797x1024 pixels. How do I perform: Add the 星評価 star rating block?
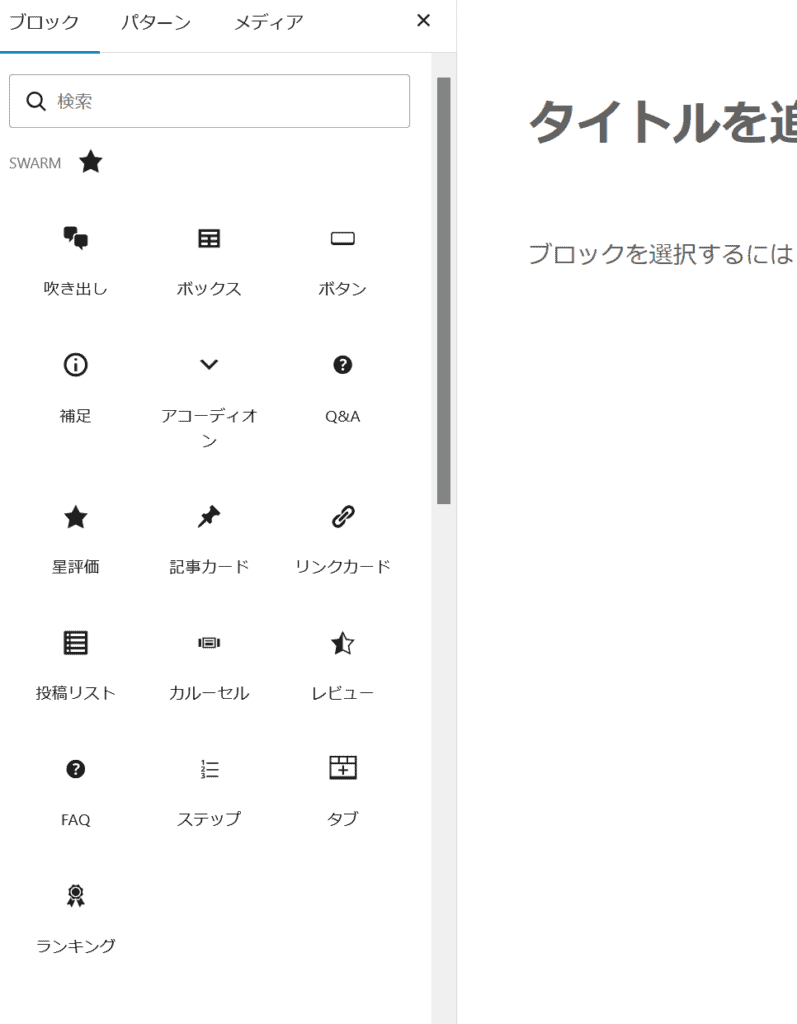(x=76, y=538)
